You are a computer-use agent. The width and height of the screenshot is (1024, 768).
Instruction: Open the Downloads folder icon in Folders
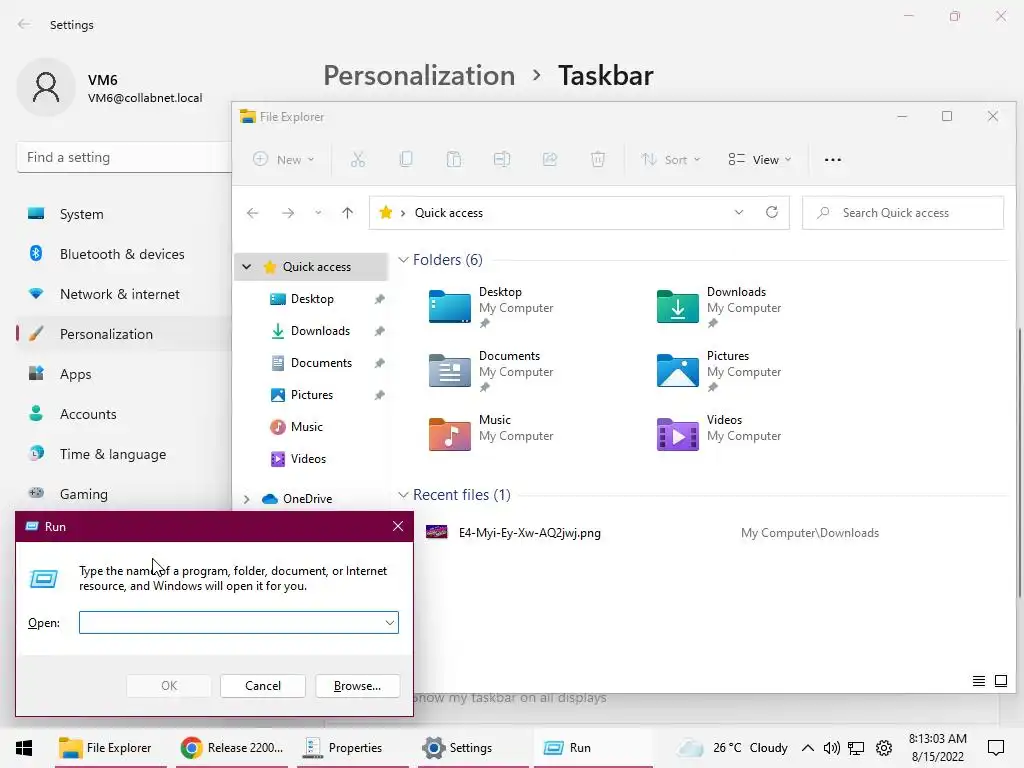click(677, 306)
